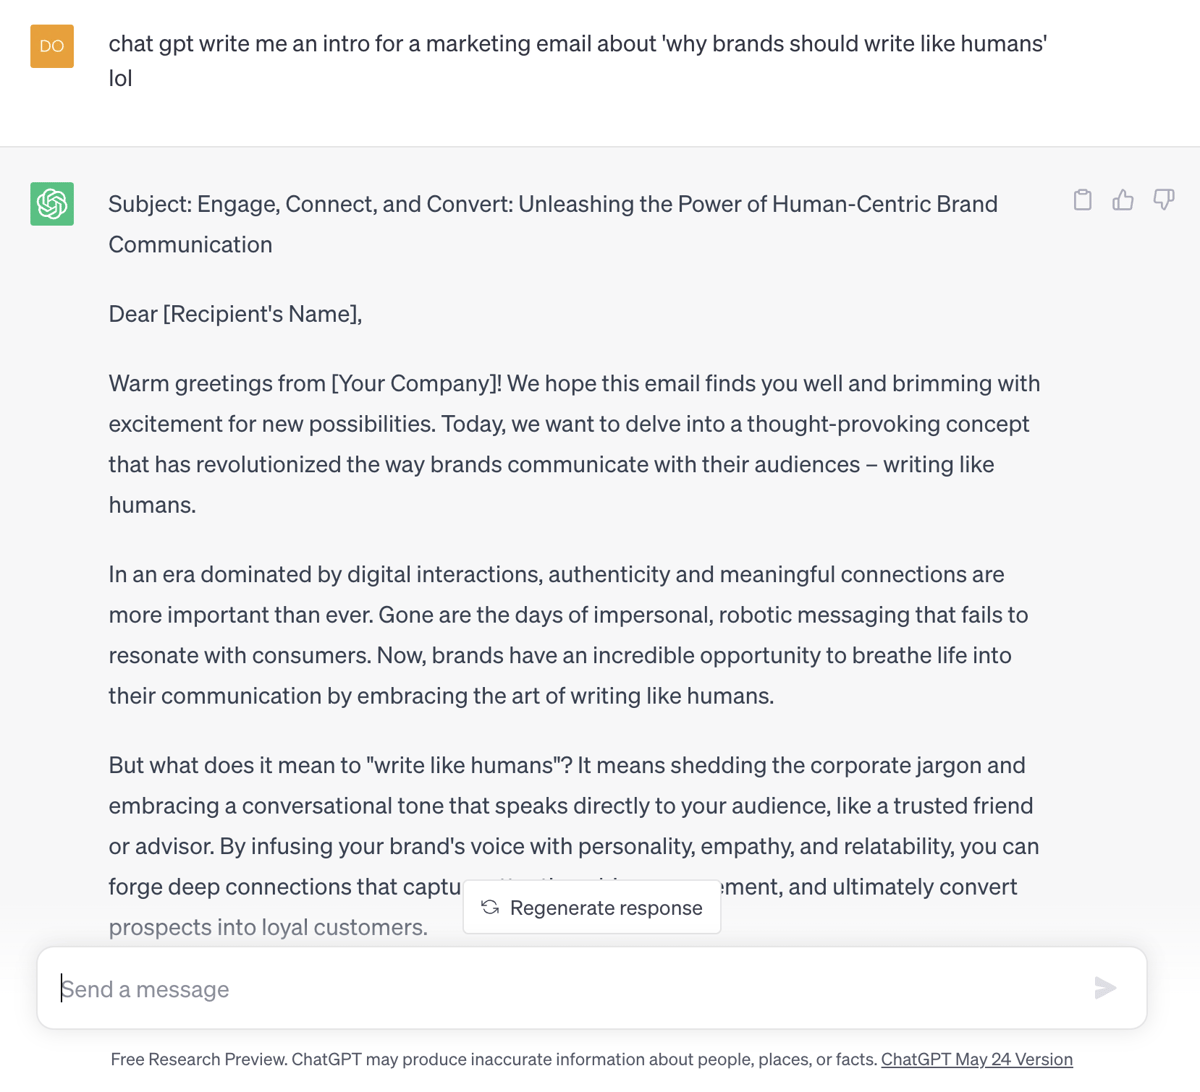Image resolution: width=1200 pixels, height=1092 pixels.
Task: Focus the Send a message input field
Action: coord(592,988)
